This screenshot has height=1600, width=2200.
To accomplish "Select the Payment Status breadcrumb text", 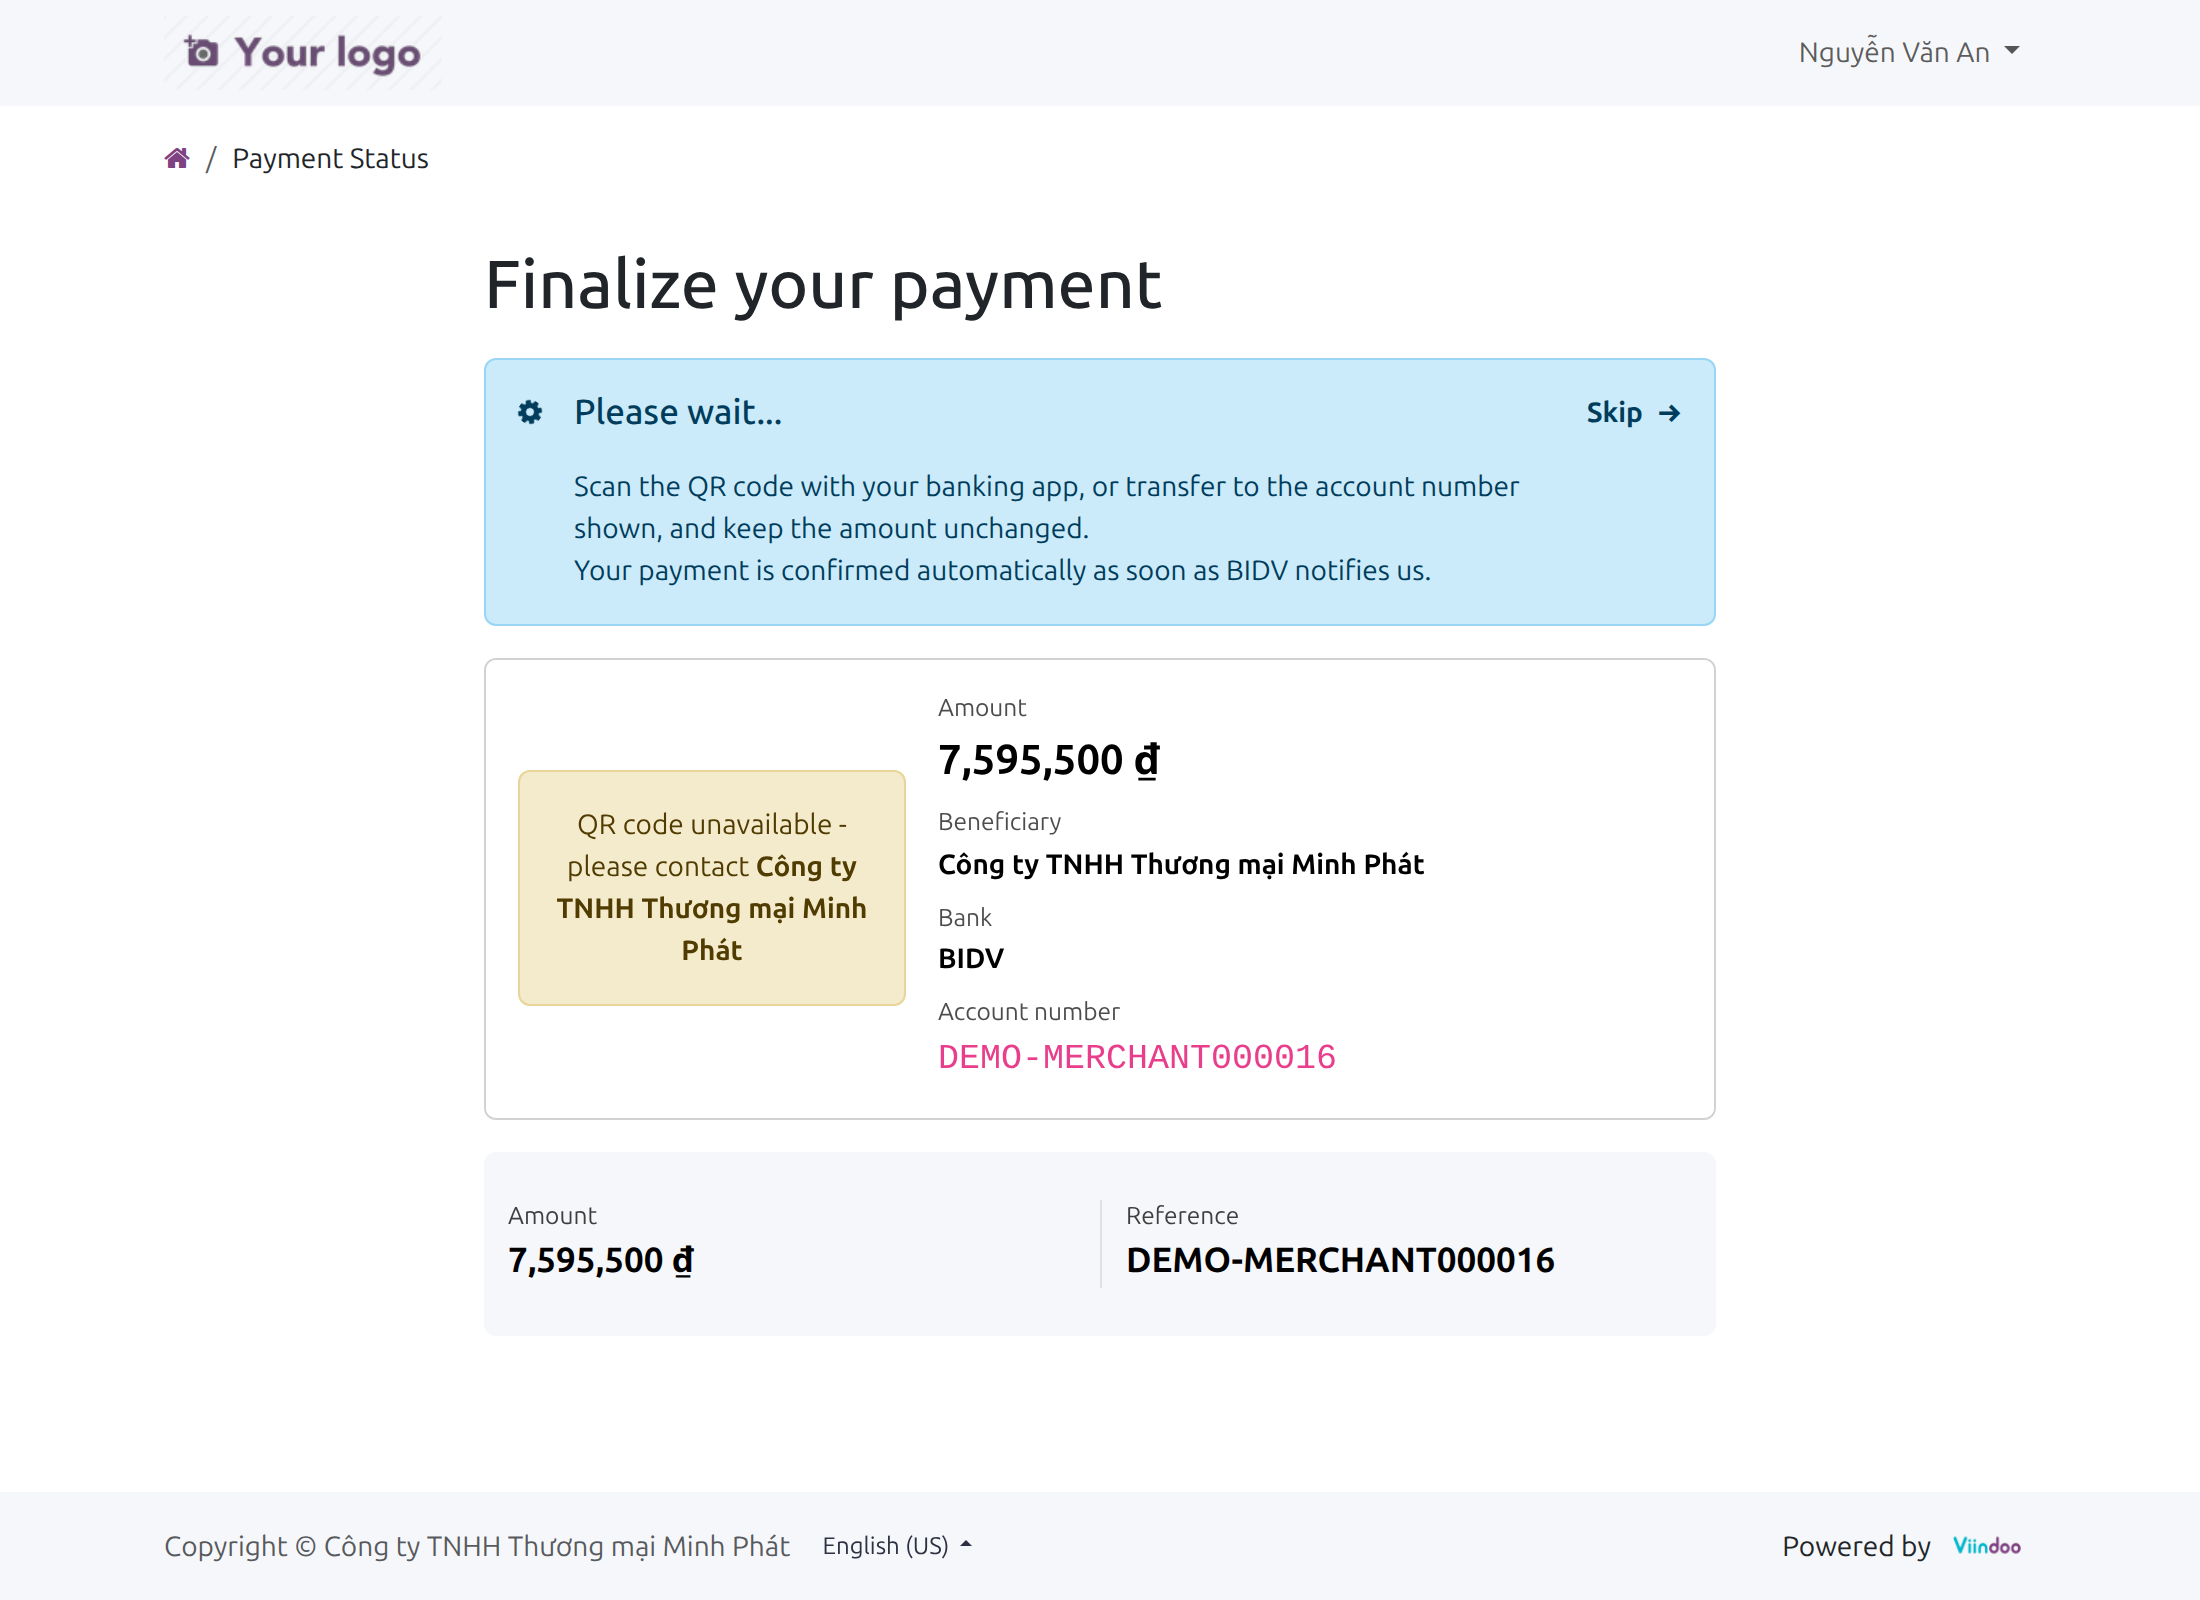I will coord(330,159).
